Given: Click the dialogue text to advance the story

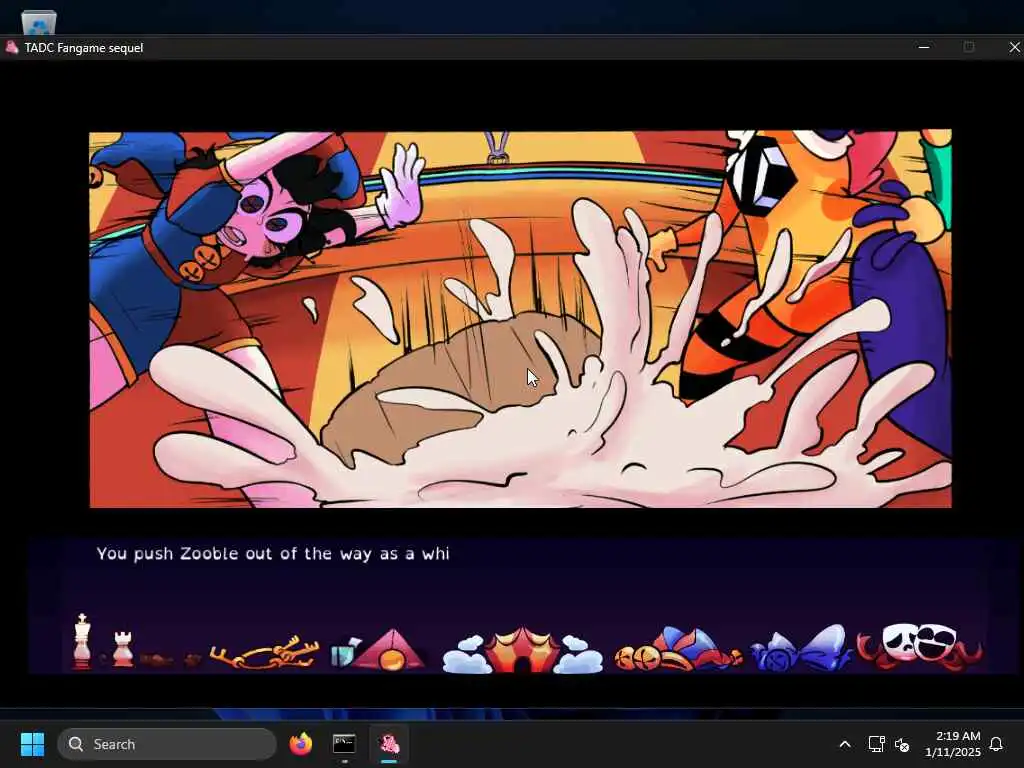Looking at the screenshot, I should click(x=273, y=554).
